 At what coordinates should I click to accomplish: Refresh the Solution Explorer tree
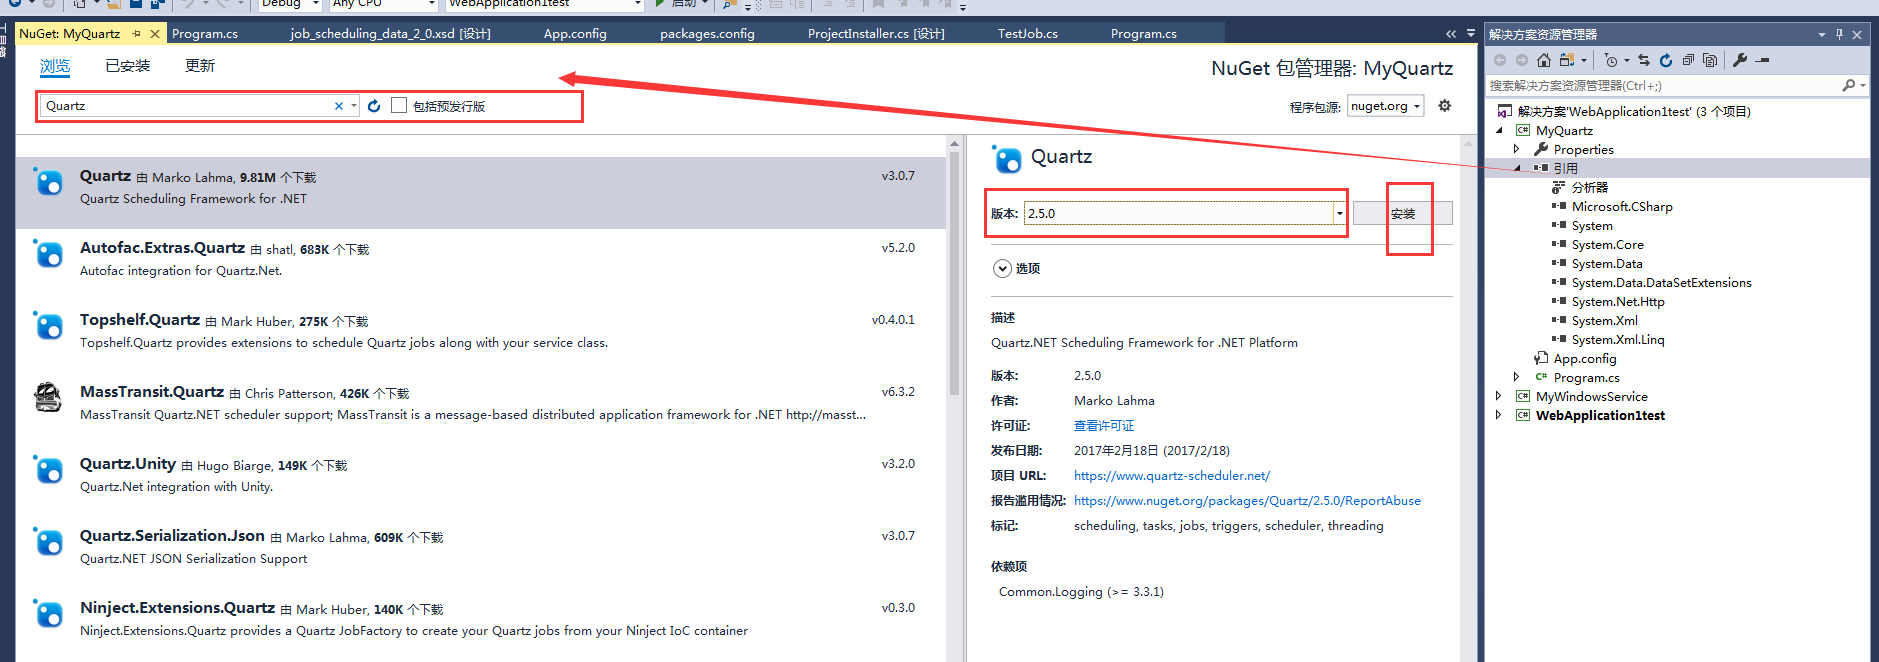[1666, 60]
